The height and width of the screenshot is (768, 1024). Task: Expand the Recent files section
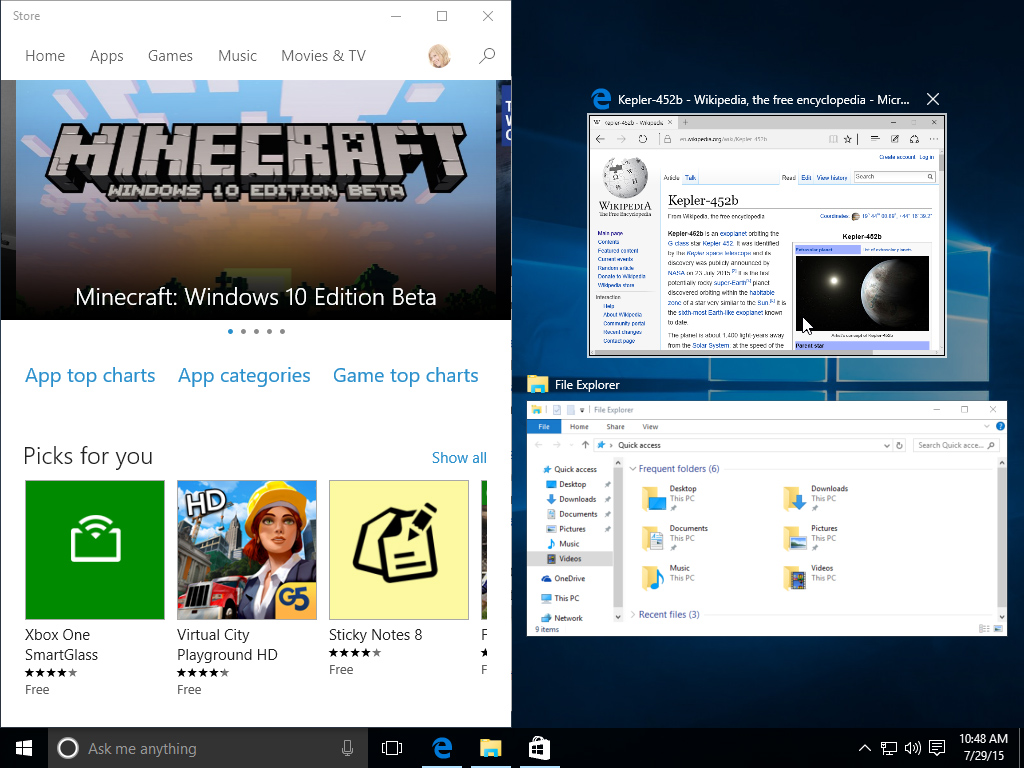[632, 615]
